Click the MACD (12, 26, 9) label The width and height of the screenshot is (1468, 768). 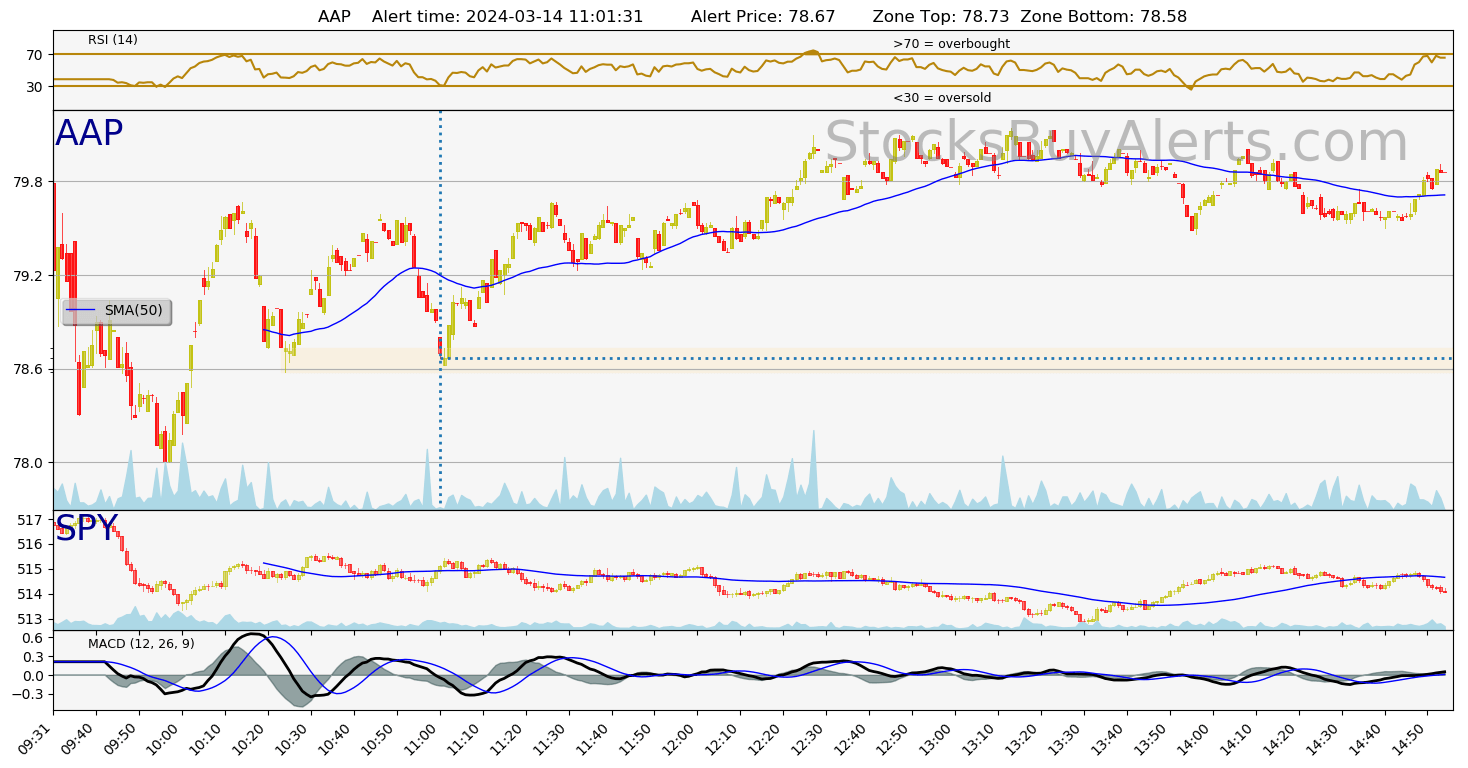141,643
